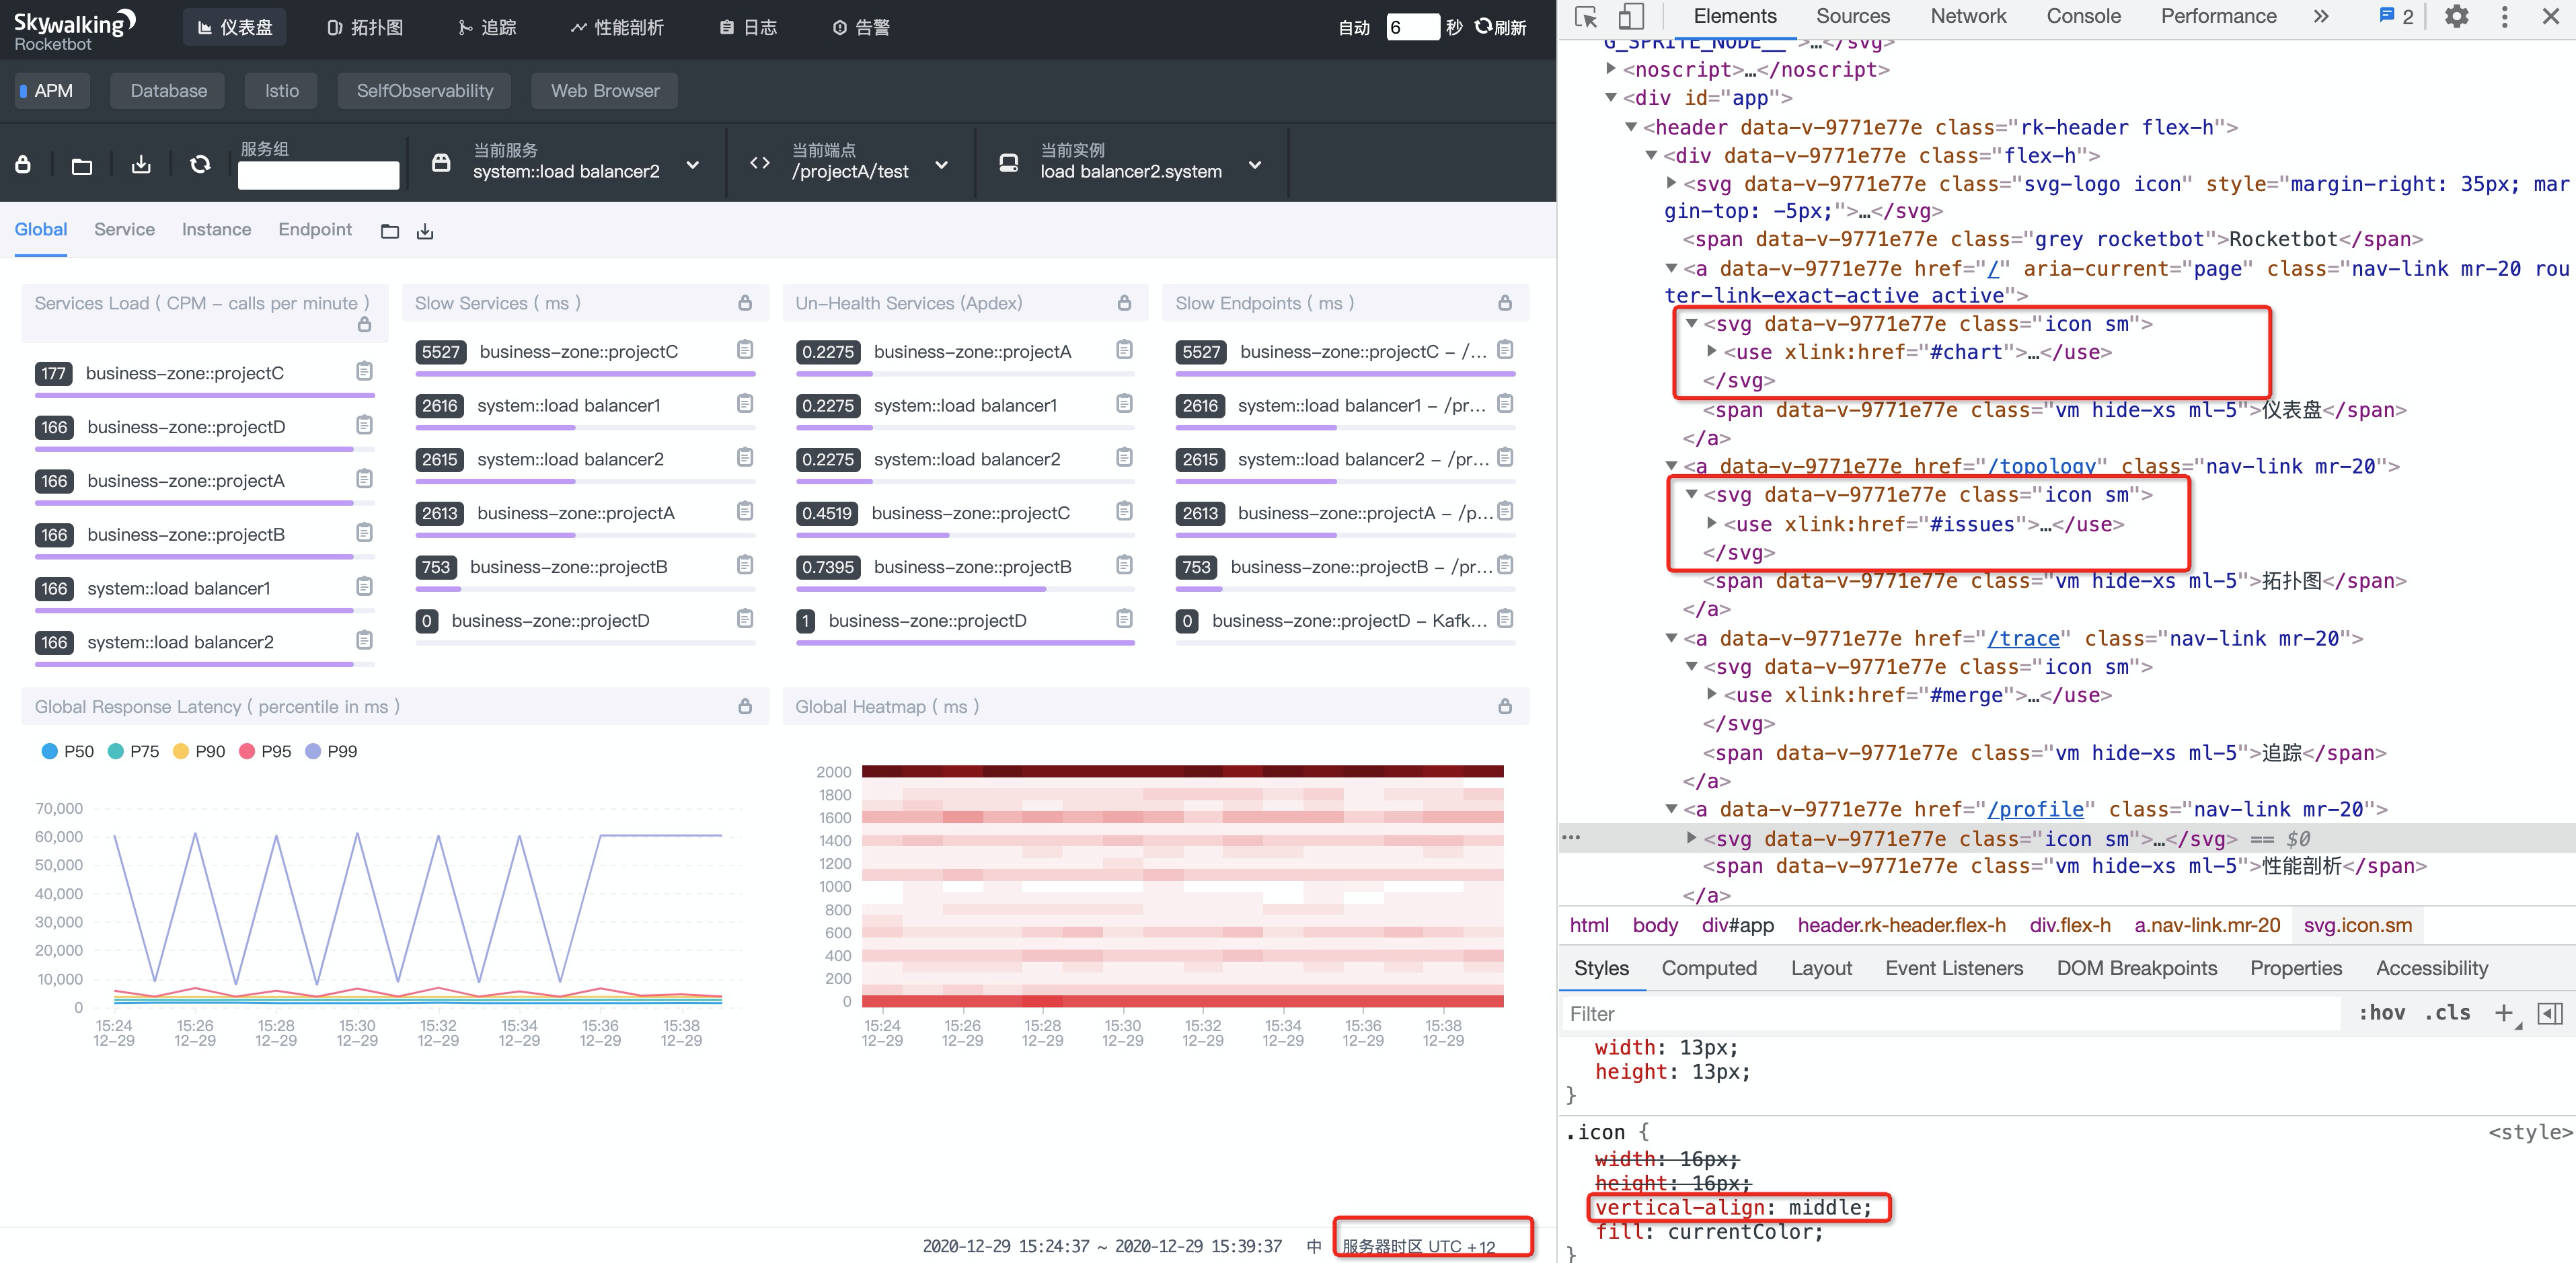This screenshot has width=2576, height=1263.
Task: Click the lock icon on the Slow Endpoints panel
Action: pos(1505,302)
